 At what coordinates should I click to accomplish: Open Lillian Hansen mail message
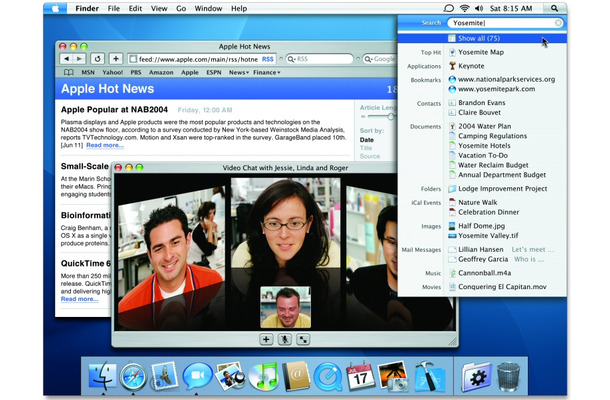480,249
